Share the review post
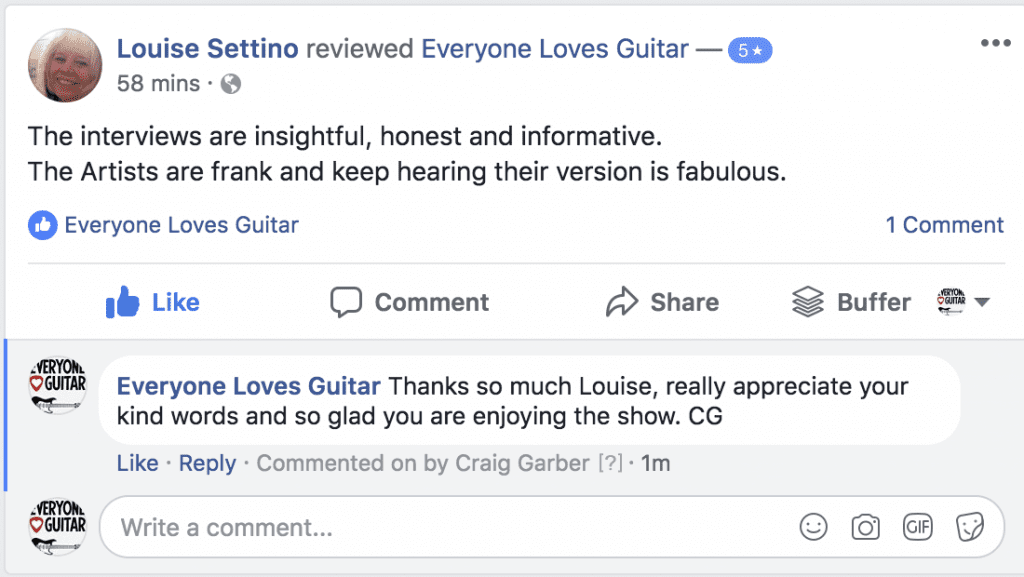This screenshot has height=577, width=1024. click(662, 302)
